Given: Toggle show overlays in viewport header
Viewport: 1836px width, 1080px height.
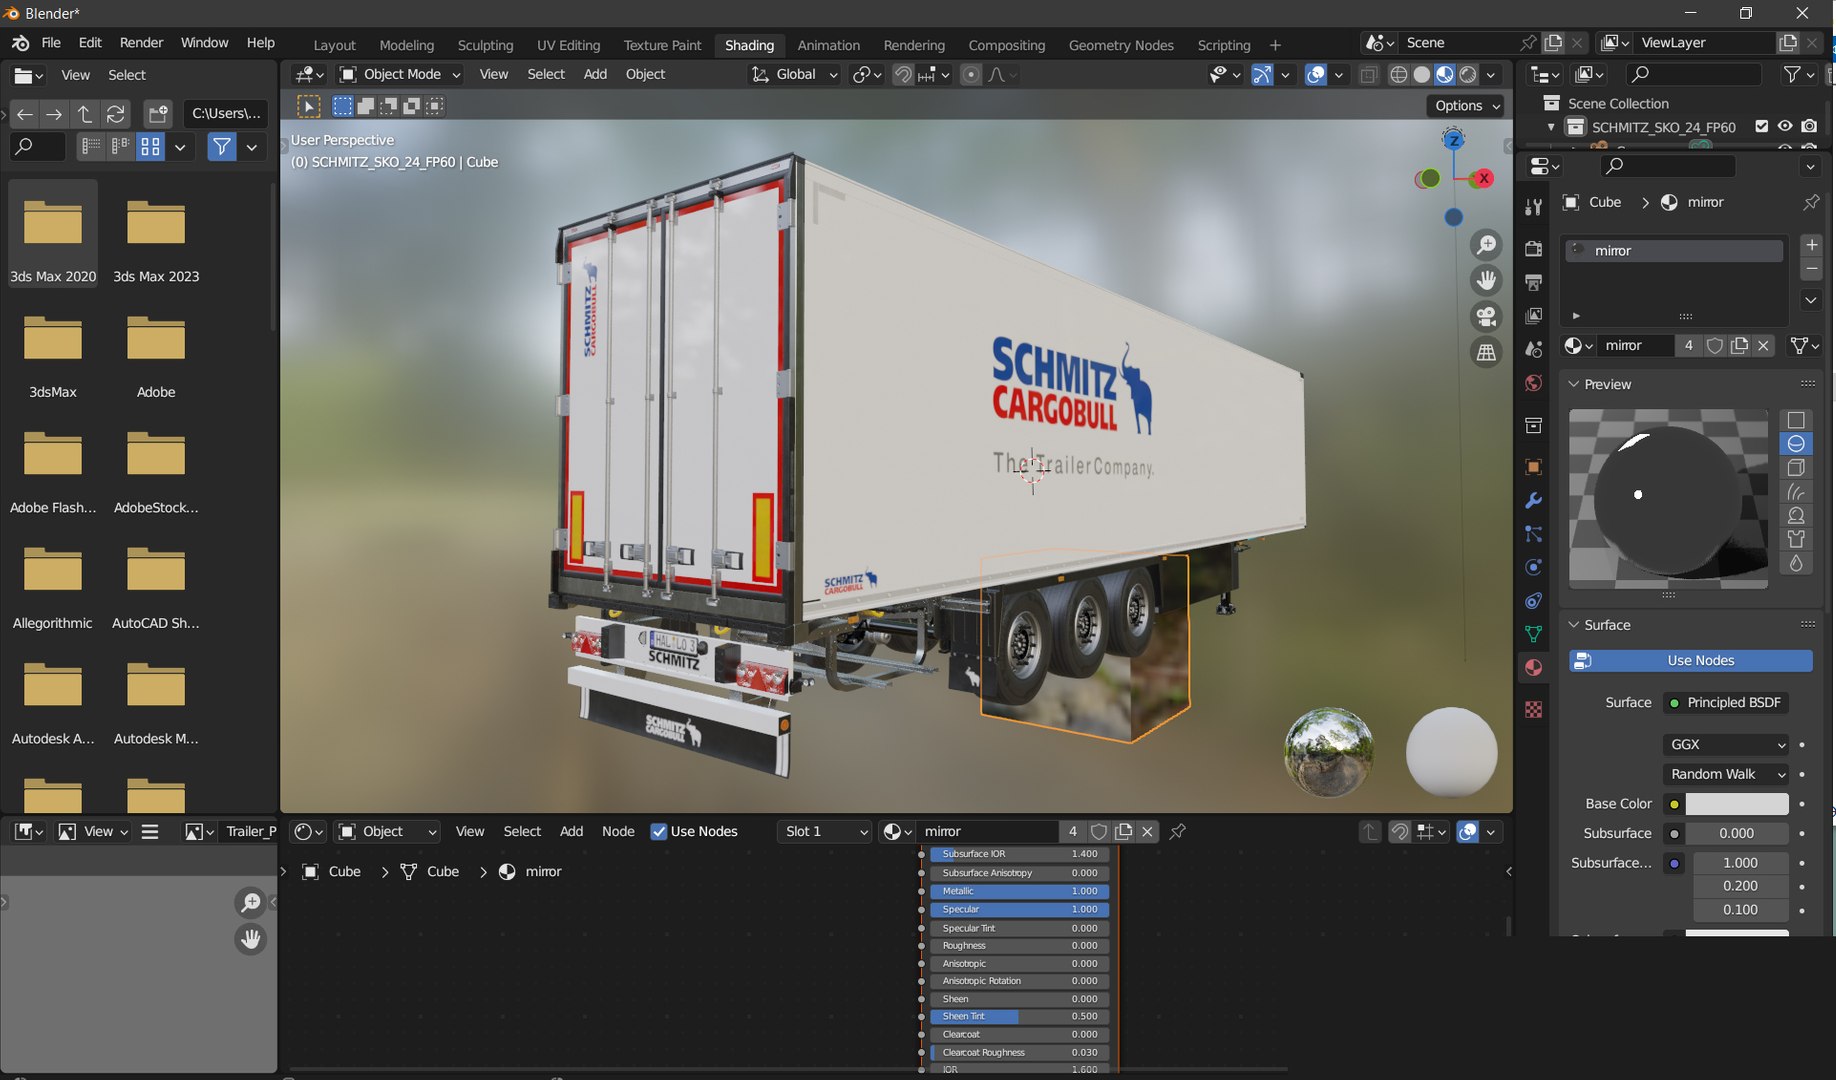Looking at the screenshot, I should [x=1316, y=75].
